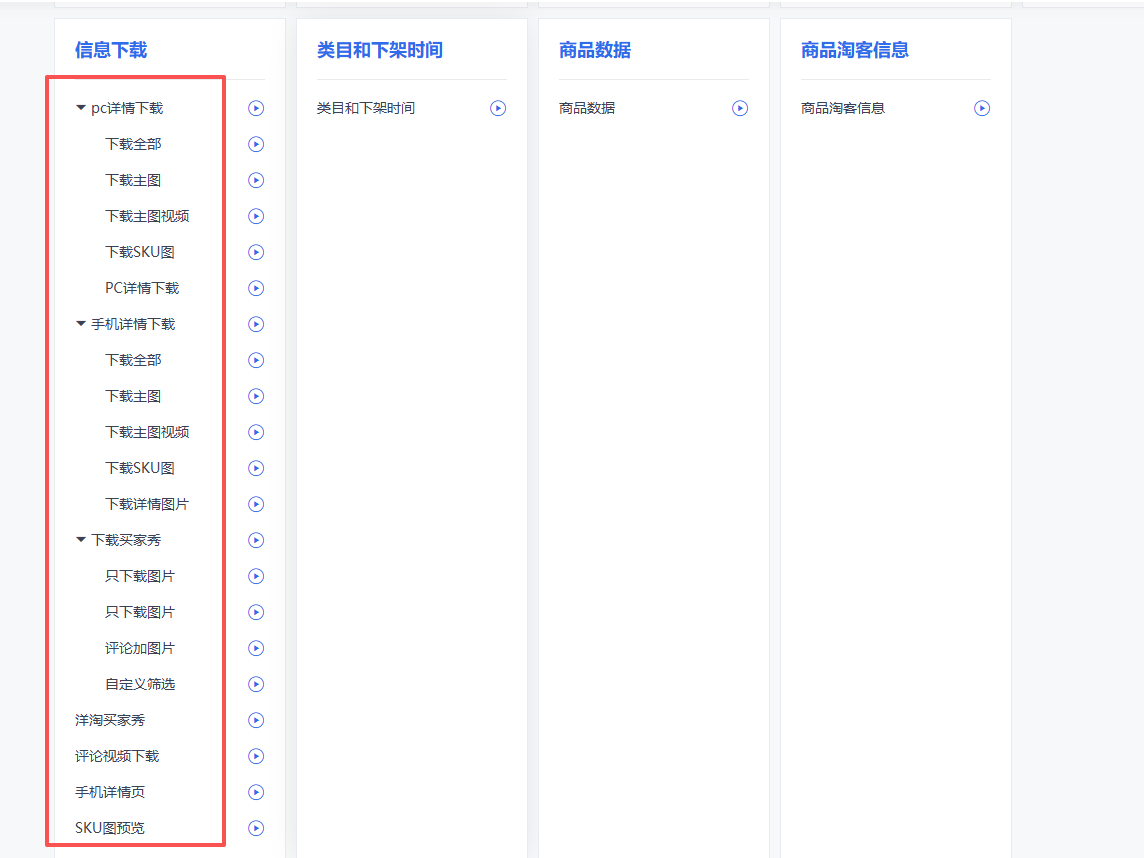Run 下载SKU图 via its play icon
The image size is (1144, 858).
255,252
